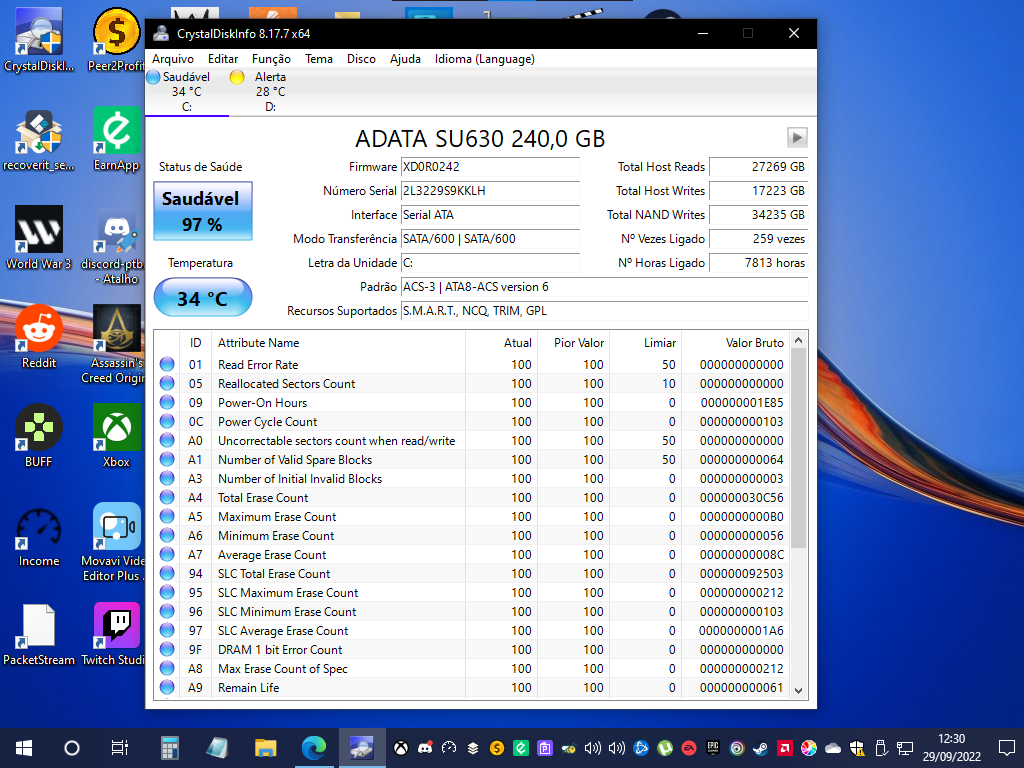Select the Reallocated Sectors Count status orb
1024x768 pixels.
pos(167,383)
